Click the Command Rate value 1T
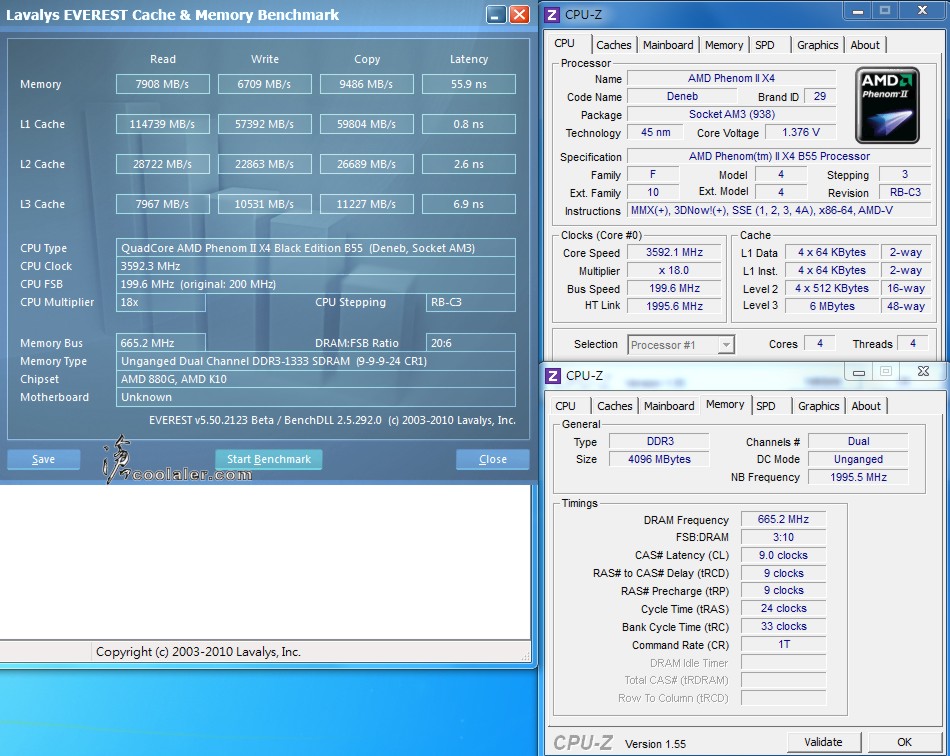The image size is (950, 756). click(x=783, y=645)
